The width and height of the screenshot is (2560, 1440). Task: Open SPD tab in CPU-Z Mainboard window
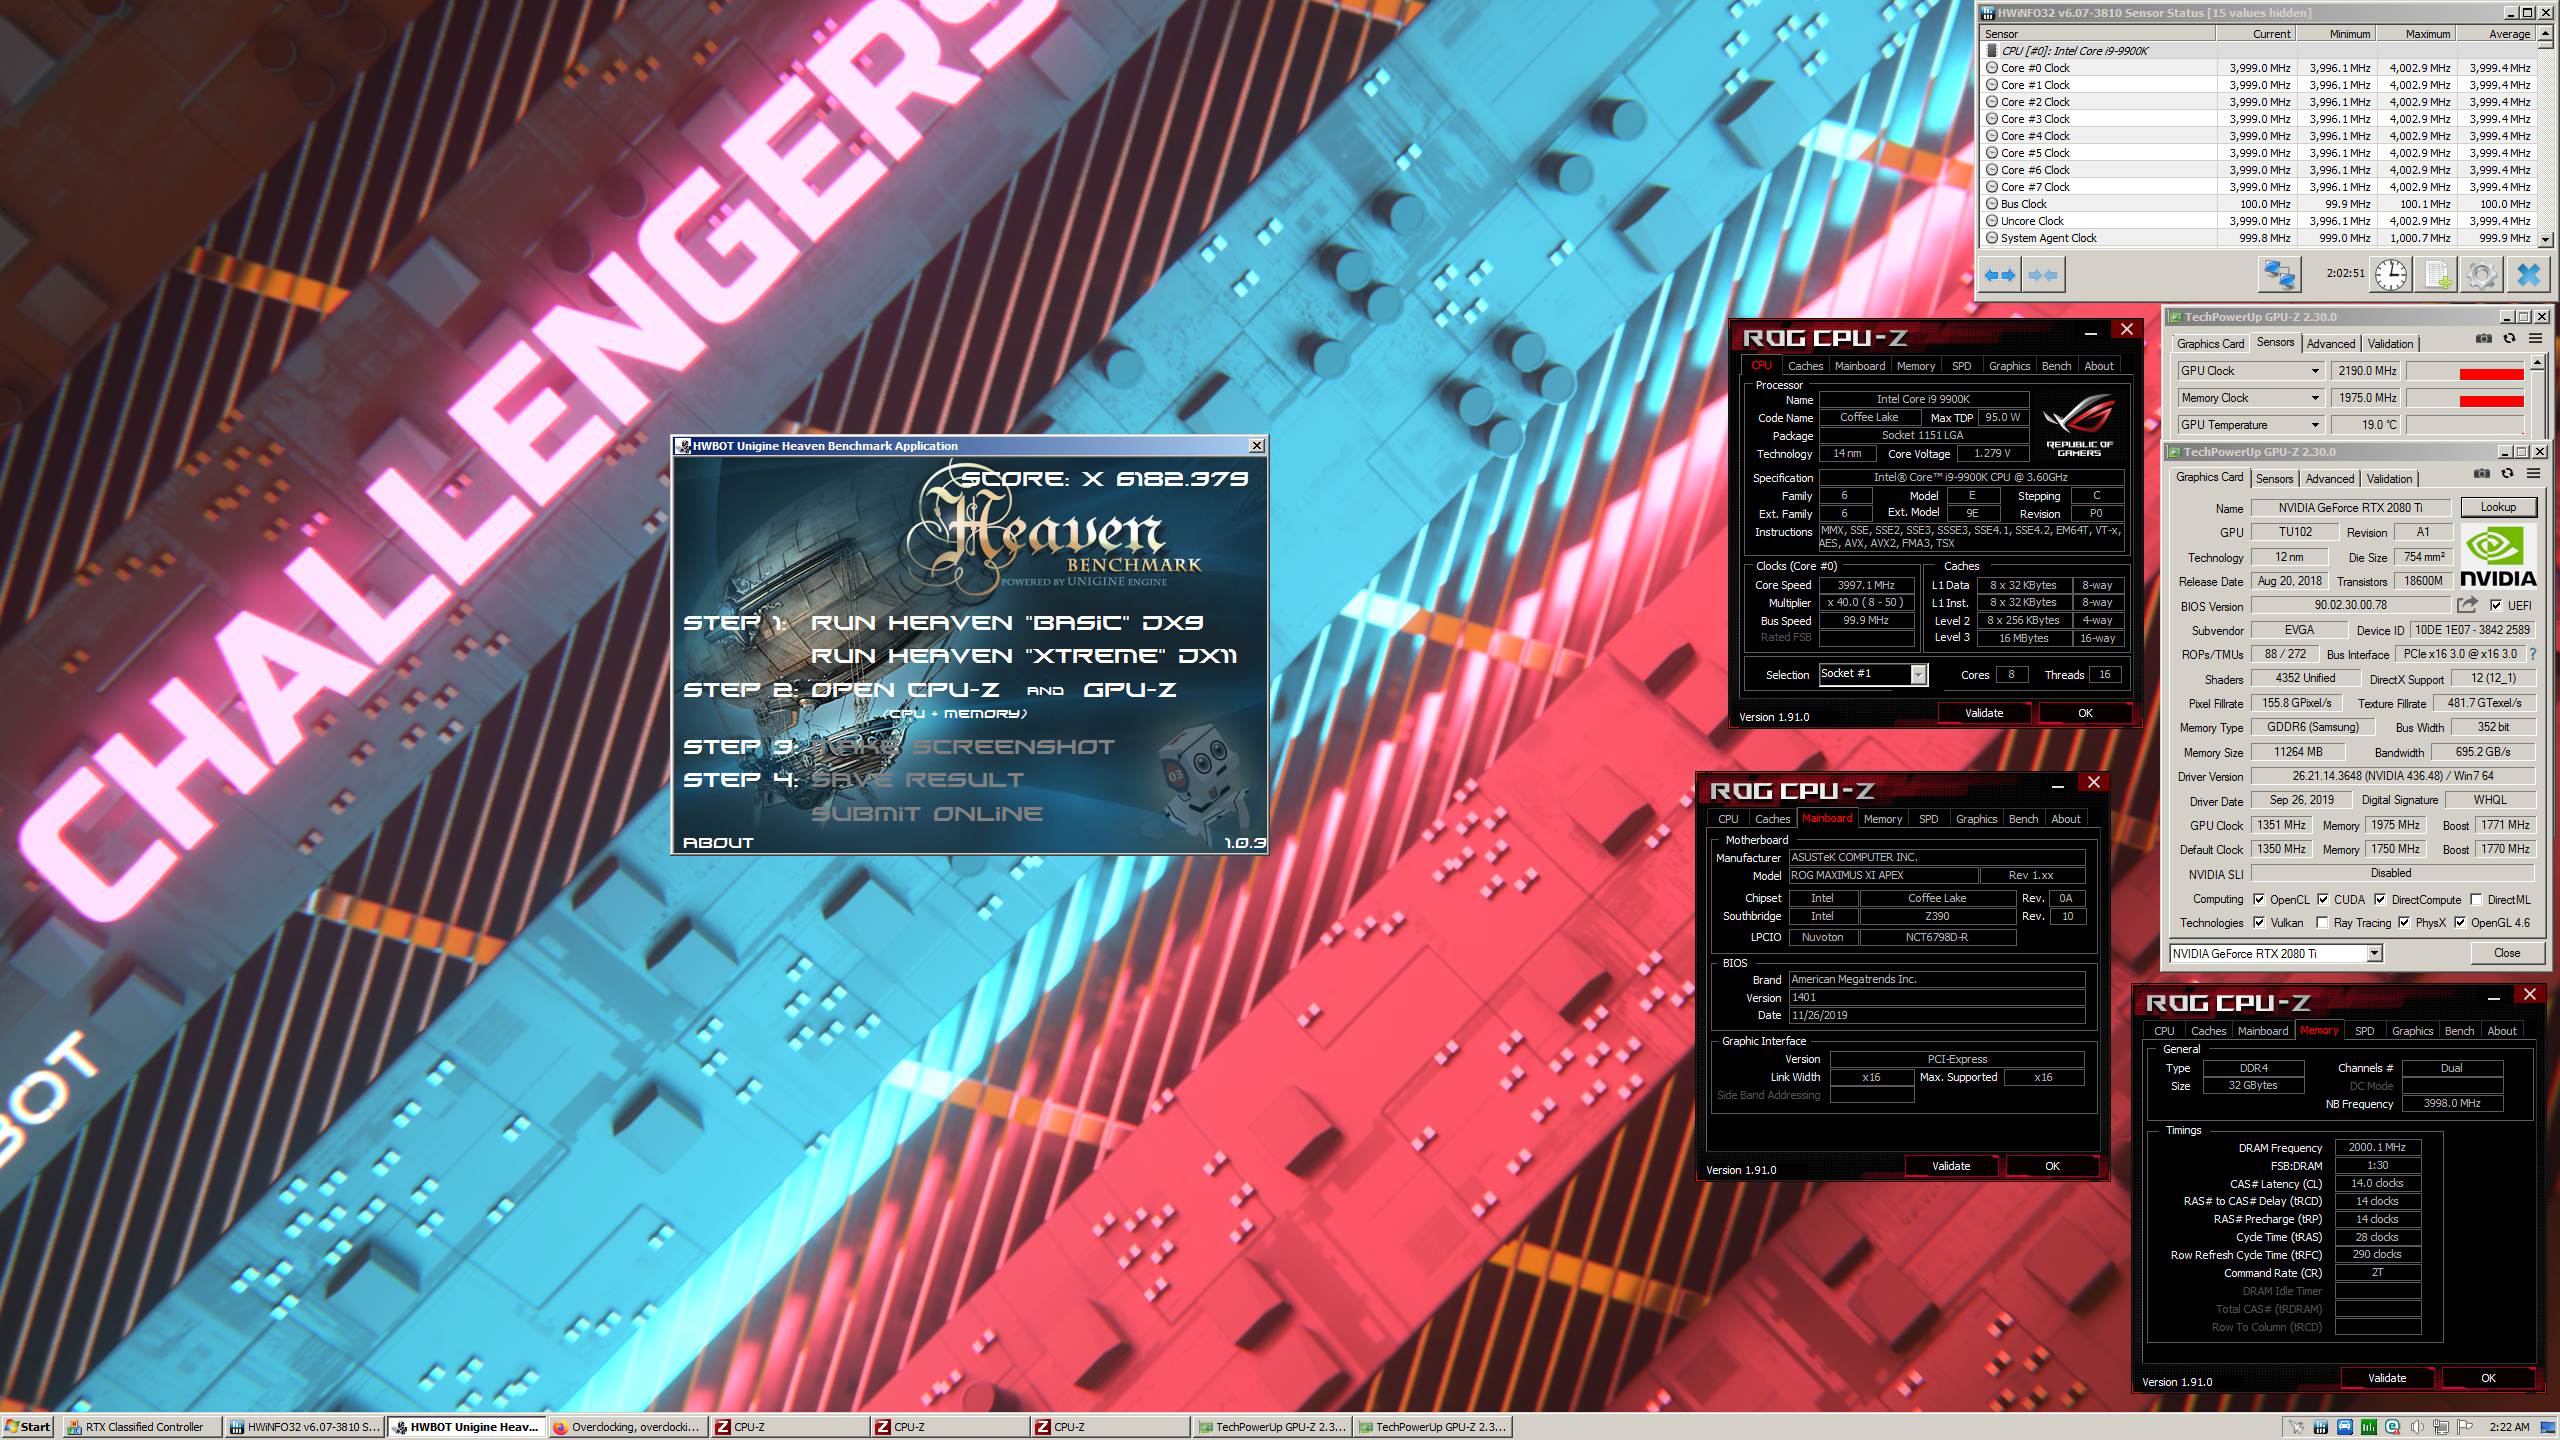pos(1928,819)
